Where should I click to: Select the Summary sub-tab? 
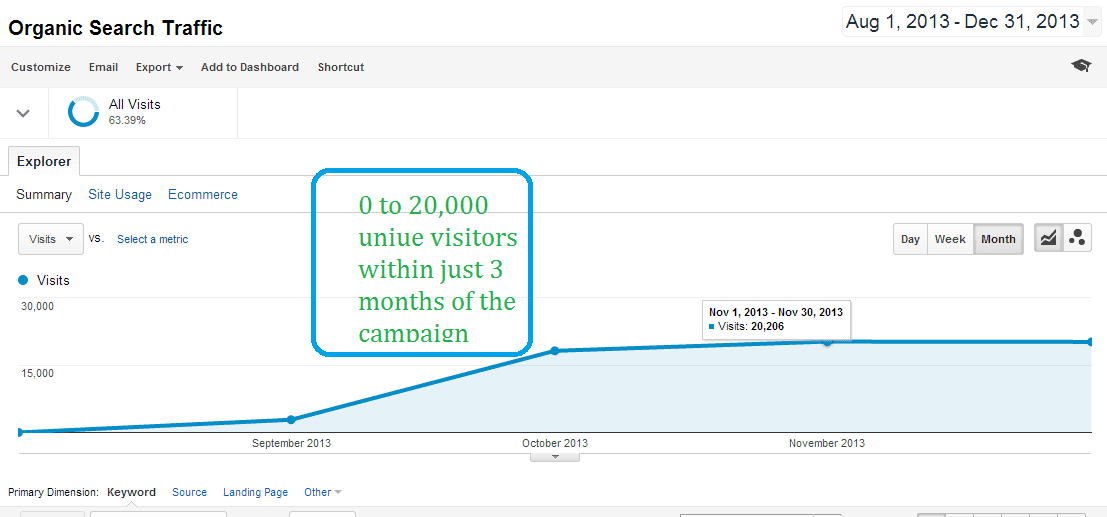pos(44,194)
